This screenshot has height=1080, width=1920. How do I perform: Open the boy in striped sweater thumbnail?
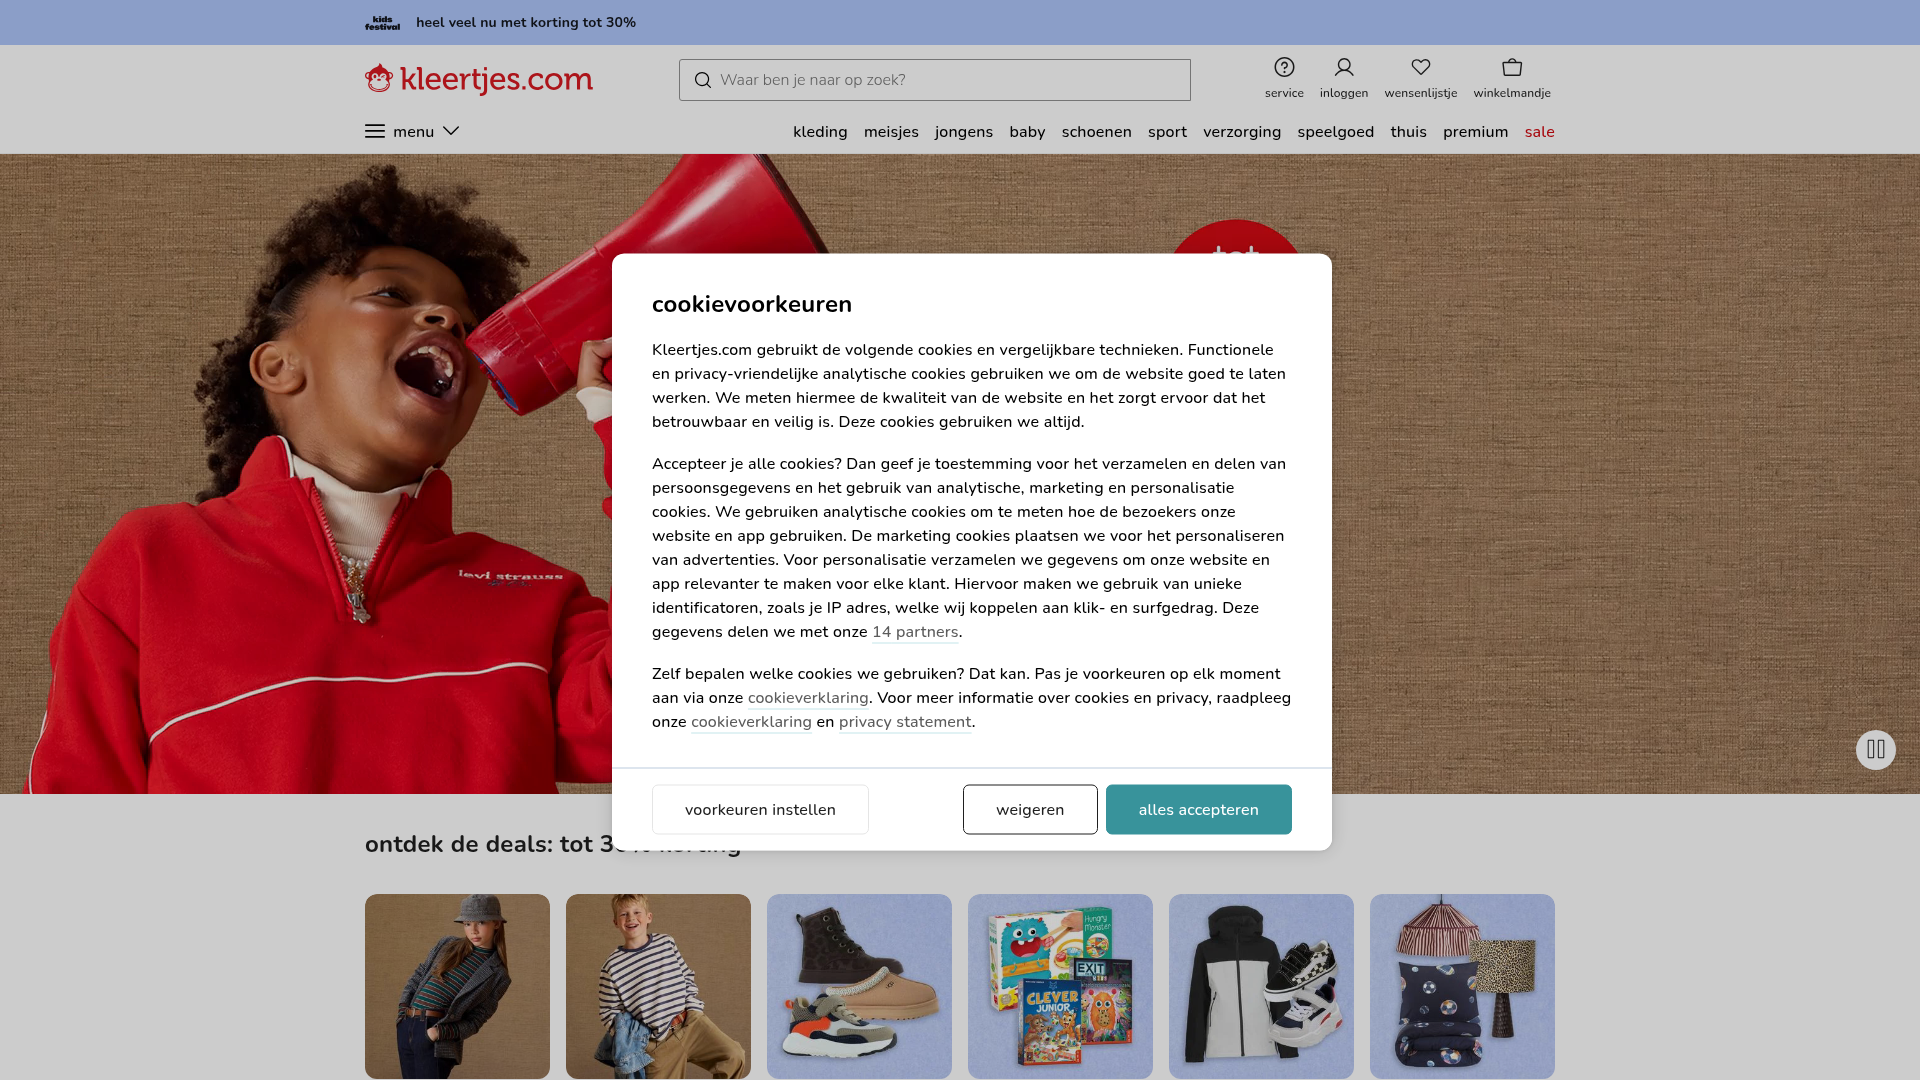pyautogui.click(x=658, y=986)
